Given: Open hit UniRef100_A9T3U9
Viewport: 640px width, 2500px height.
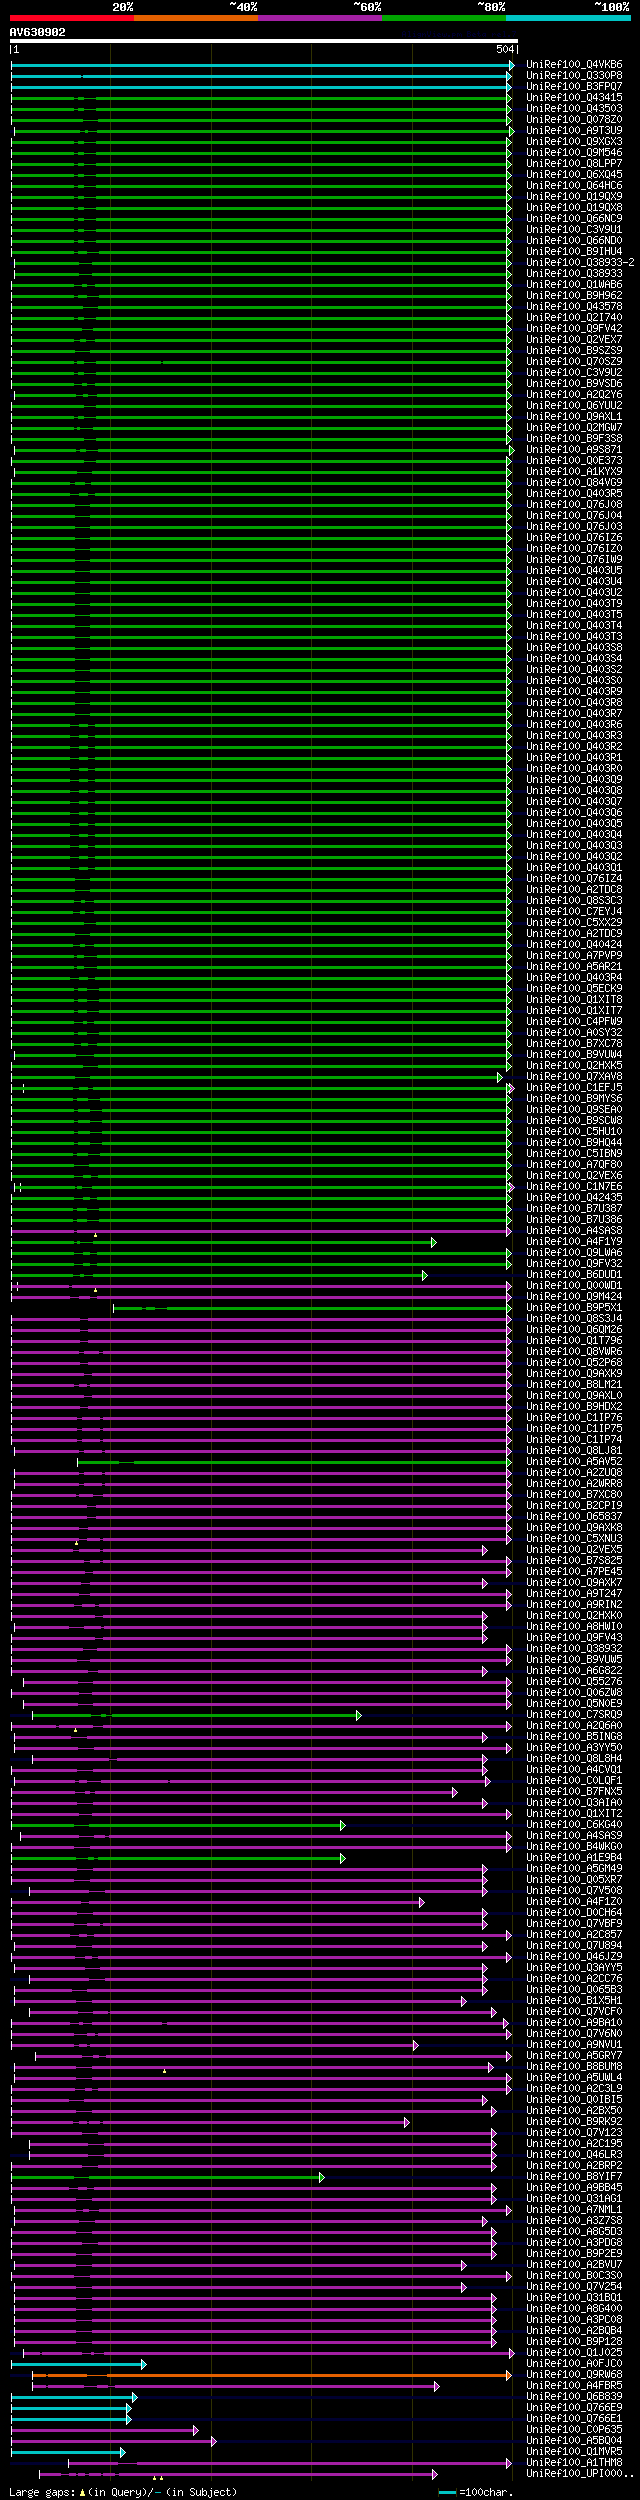Looking at the screenshot, I should 574,131.
